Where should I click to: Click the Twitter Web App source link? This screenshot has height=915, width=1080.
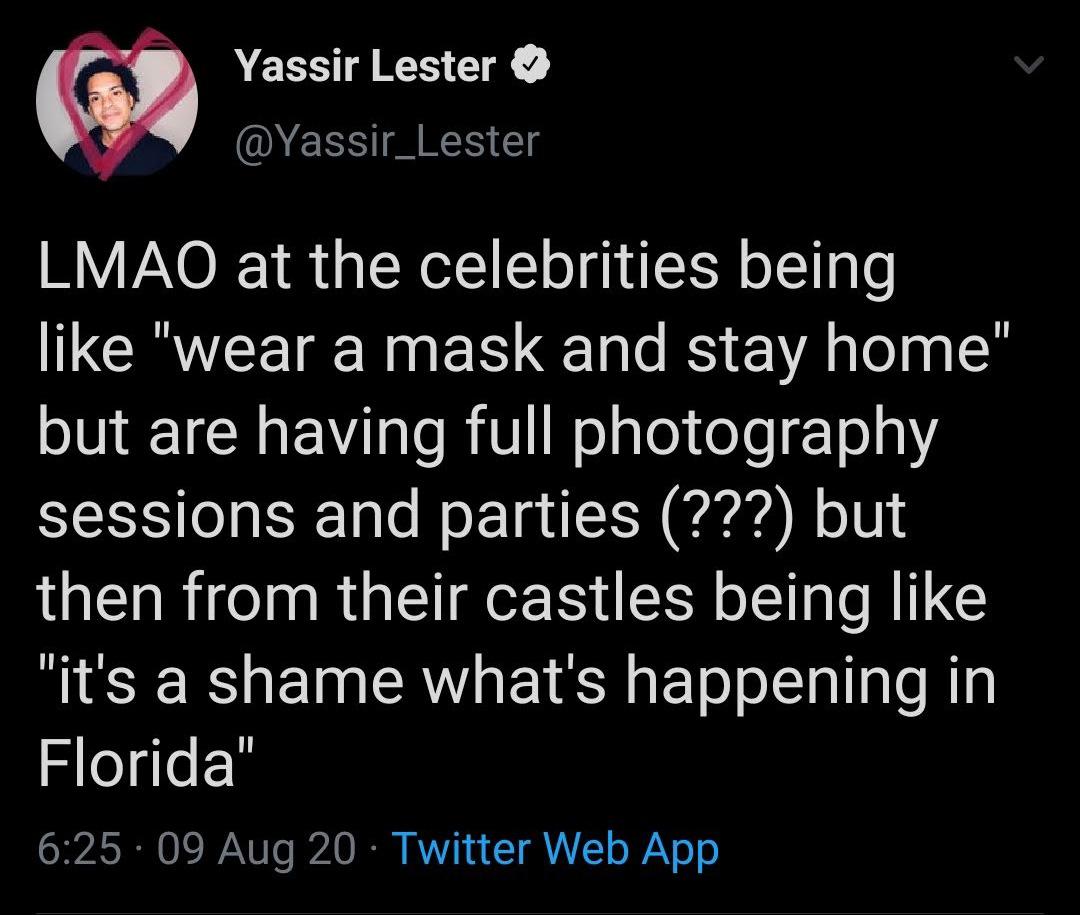click(x=555, y=848)
